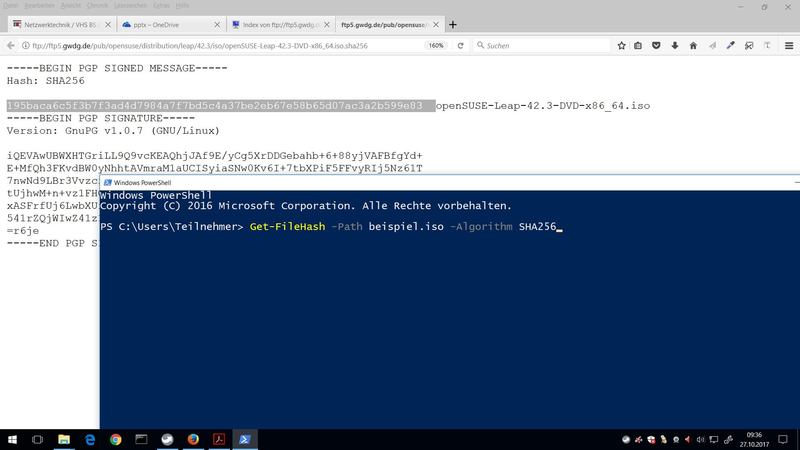The image size is (800, 450).
Task: Click the 'PS C:\Users\Teilnehmer>' prompt text
Action: tap(172, 227)
